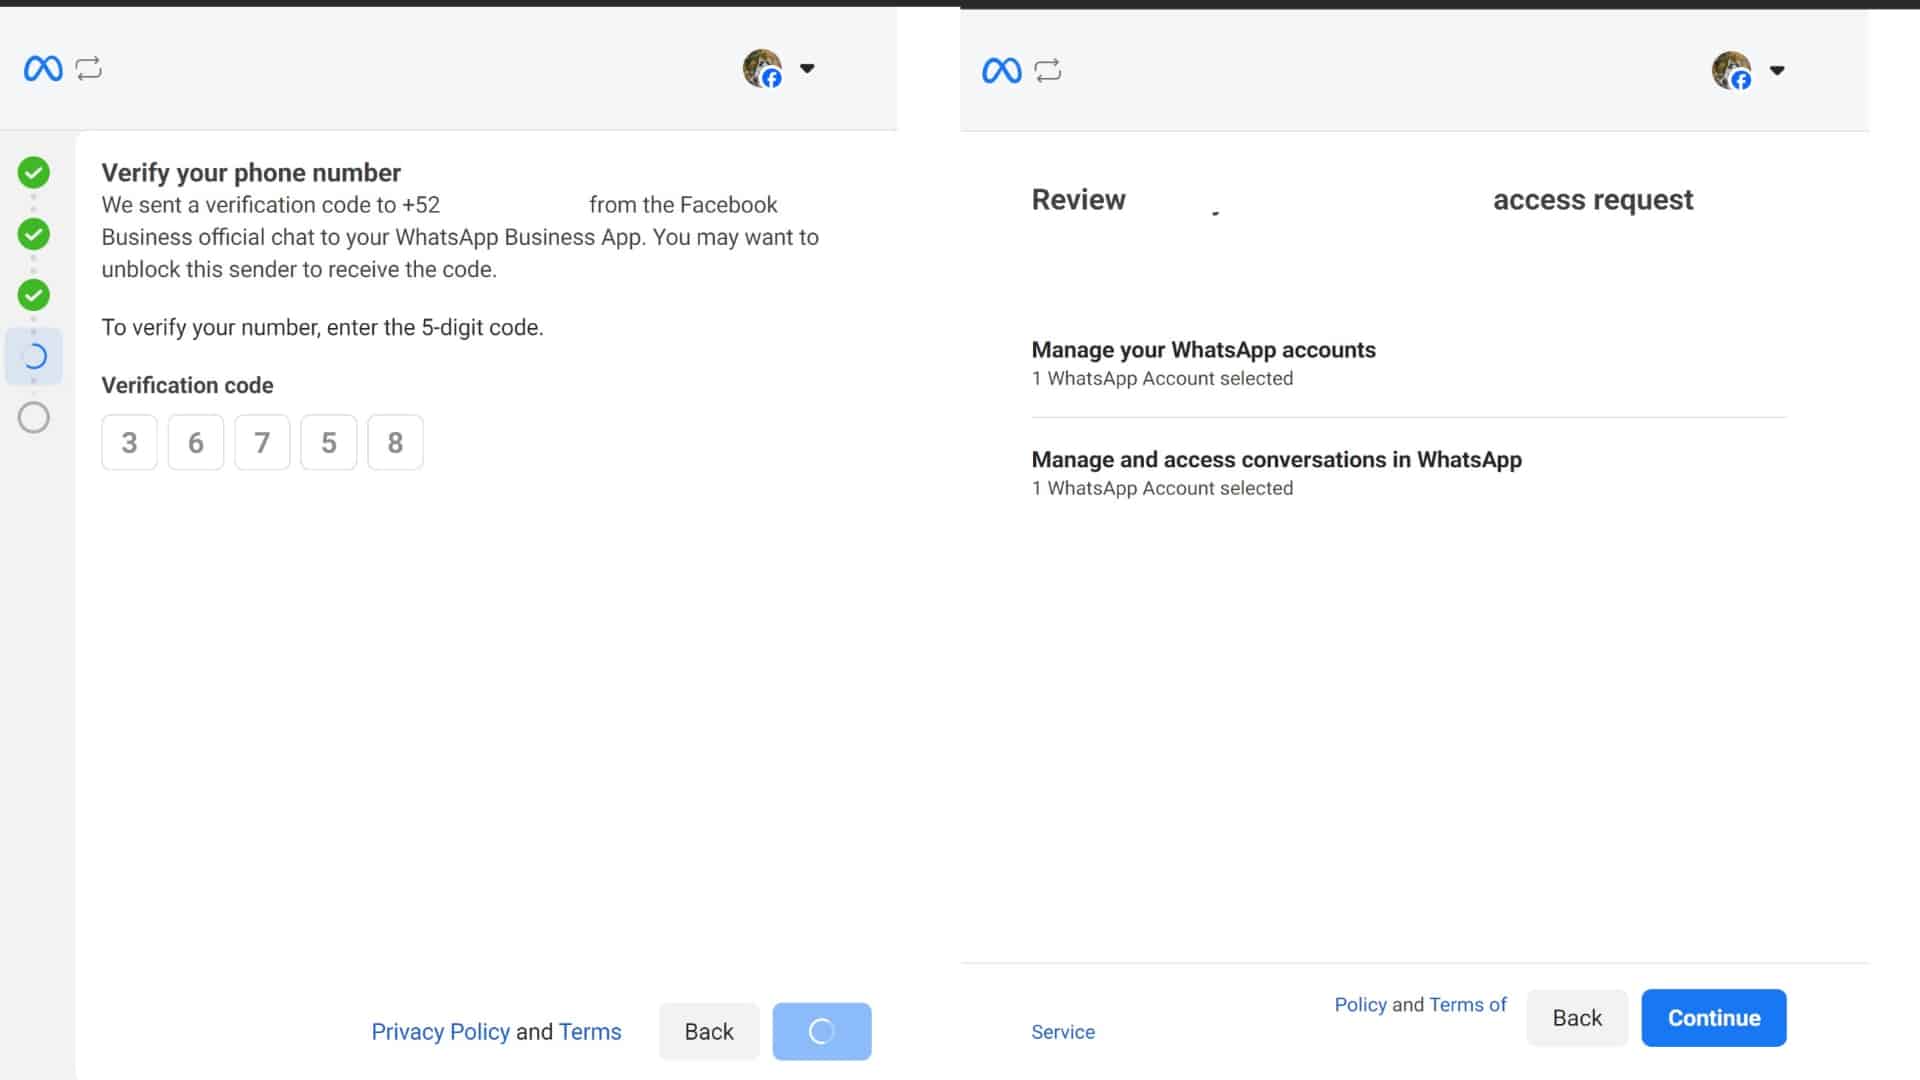Image resolution: width=1920 pixels, height=1080 pixels.
Task: Open the Privacy Policy link
Action: pyautogui.click(x=440, y=1032)
